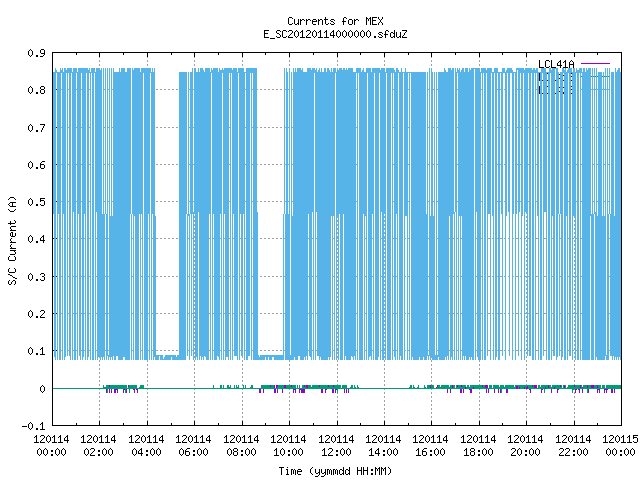Click the 0.1 y-axis tick label

(36, 351)
